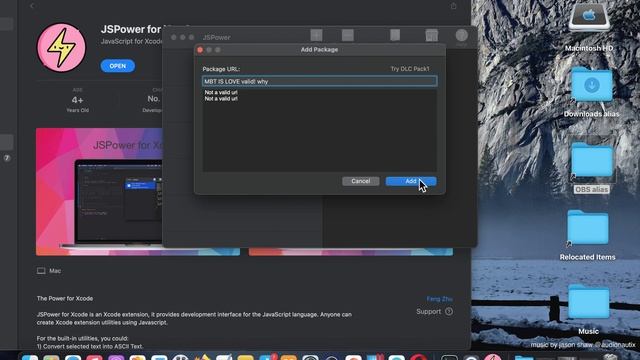Open the first JSPower screenshot thumbnail
Image resolution: width=640 pixels, height=360 pixels.
point(99,192)
